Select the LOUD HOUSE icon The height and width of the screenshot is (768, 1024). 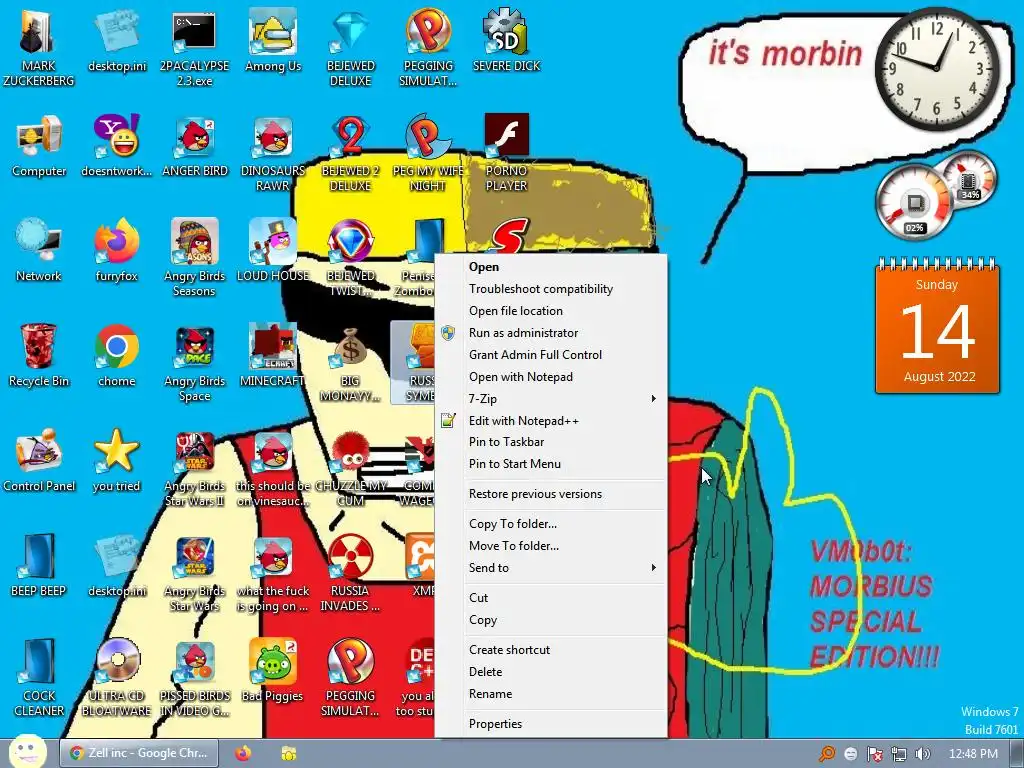click(x=272, y=251)
